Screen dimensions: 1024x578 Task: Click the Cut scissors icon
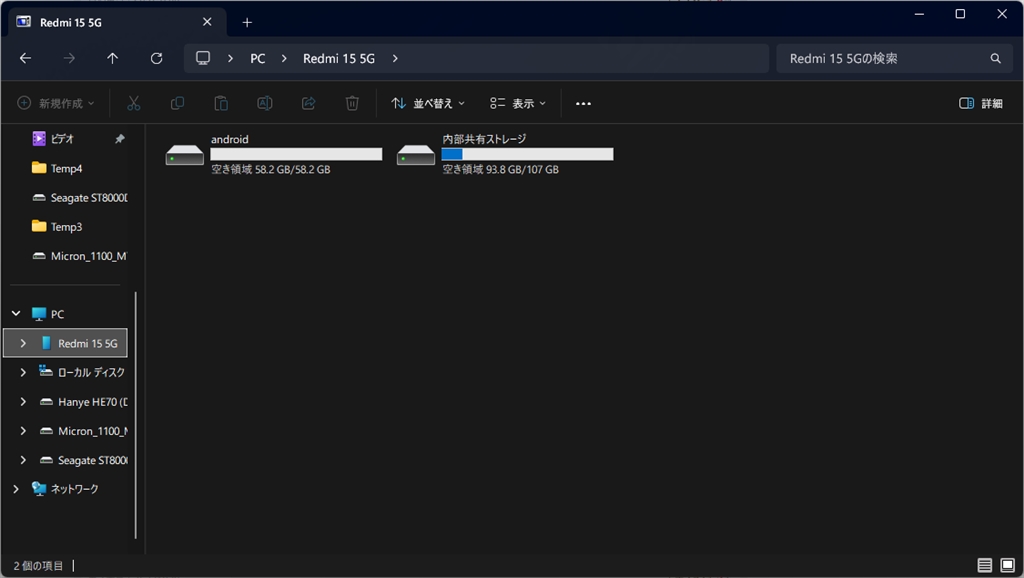[134, 103]
